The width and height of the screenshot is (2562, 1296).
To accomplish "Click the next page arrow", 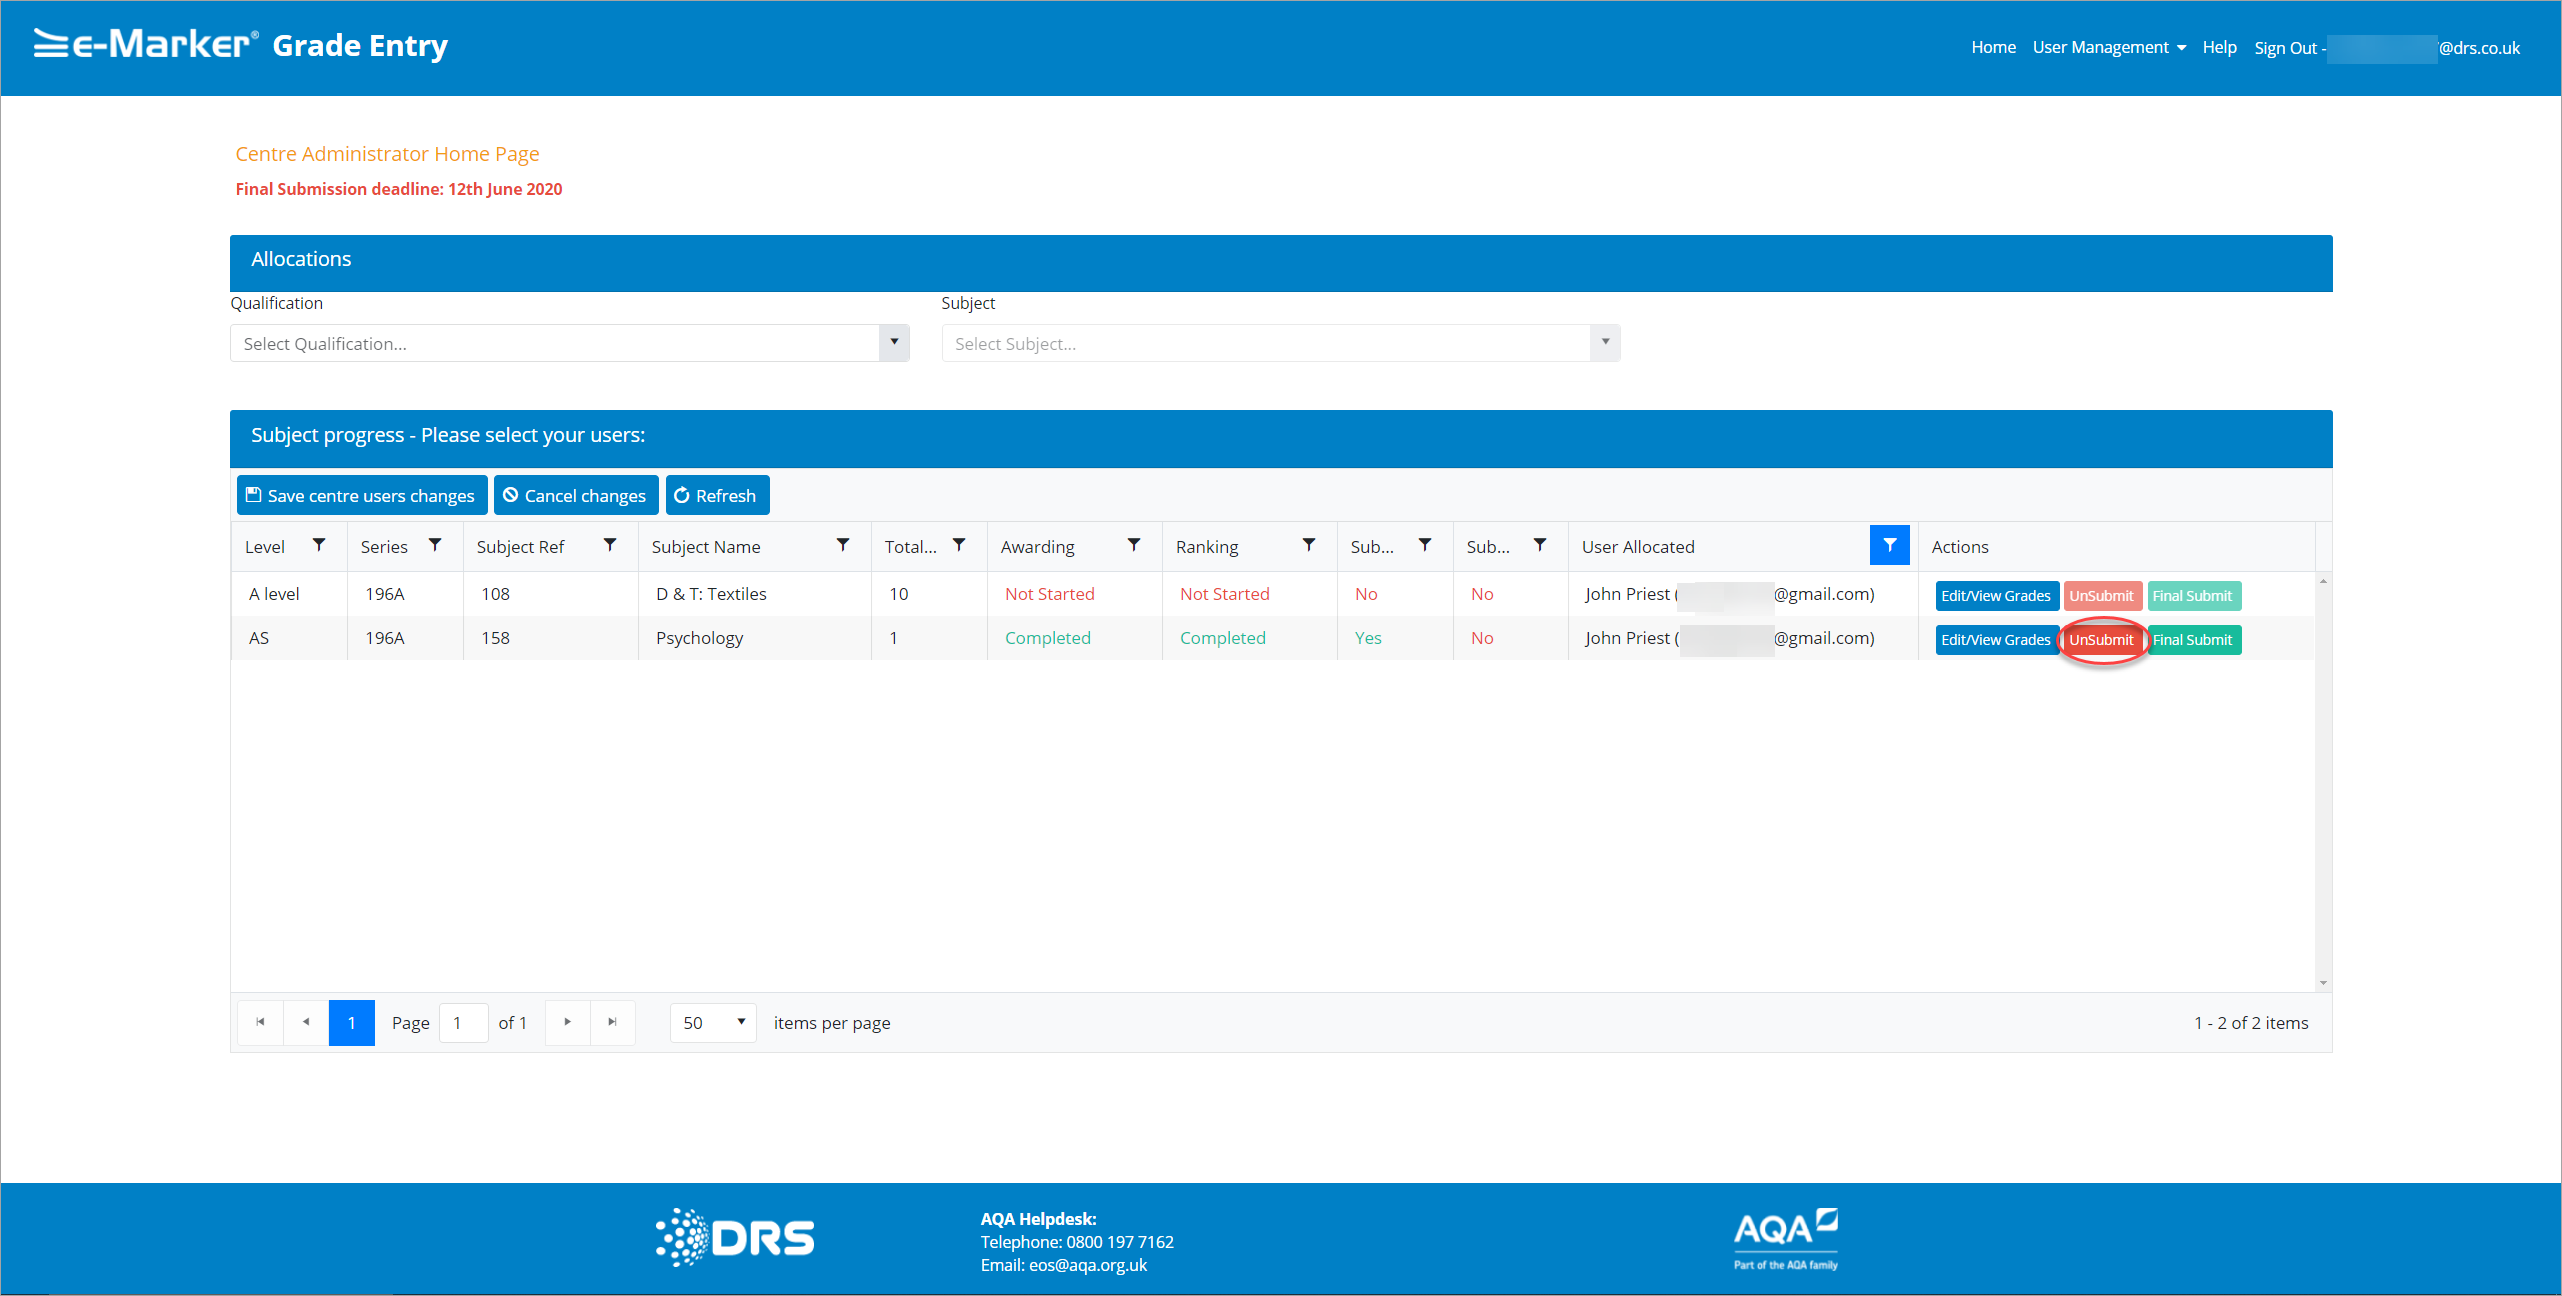I will coord(567,1022).
